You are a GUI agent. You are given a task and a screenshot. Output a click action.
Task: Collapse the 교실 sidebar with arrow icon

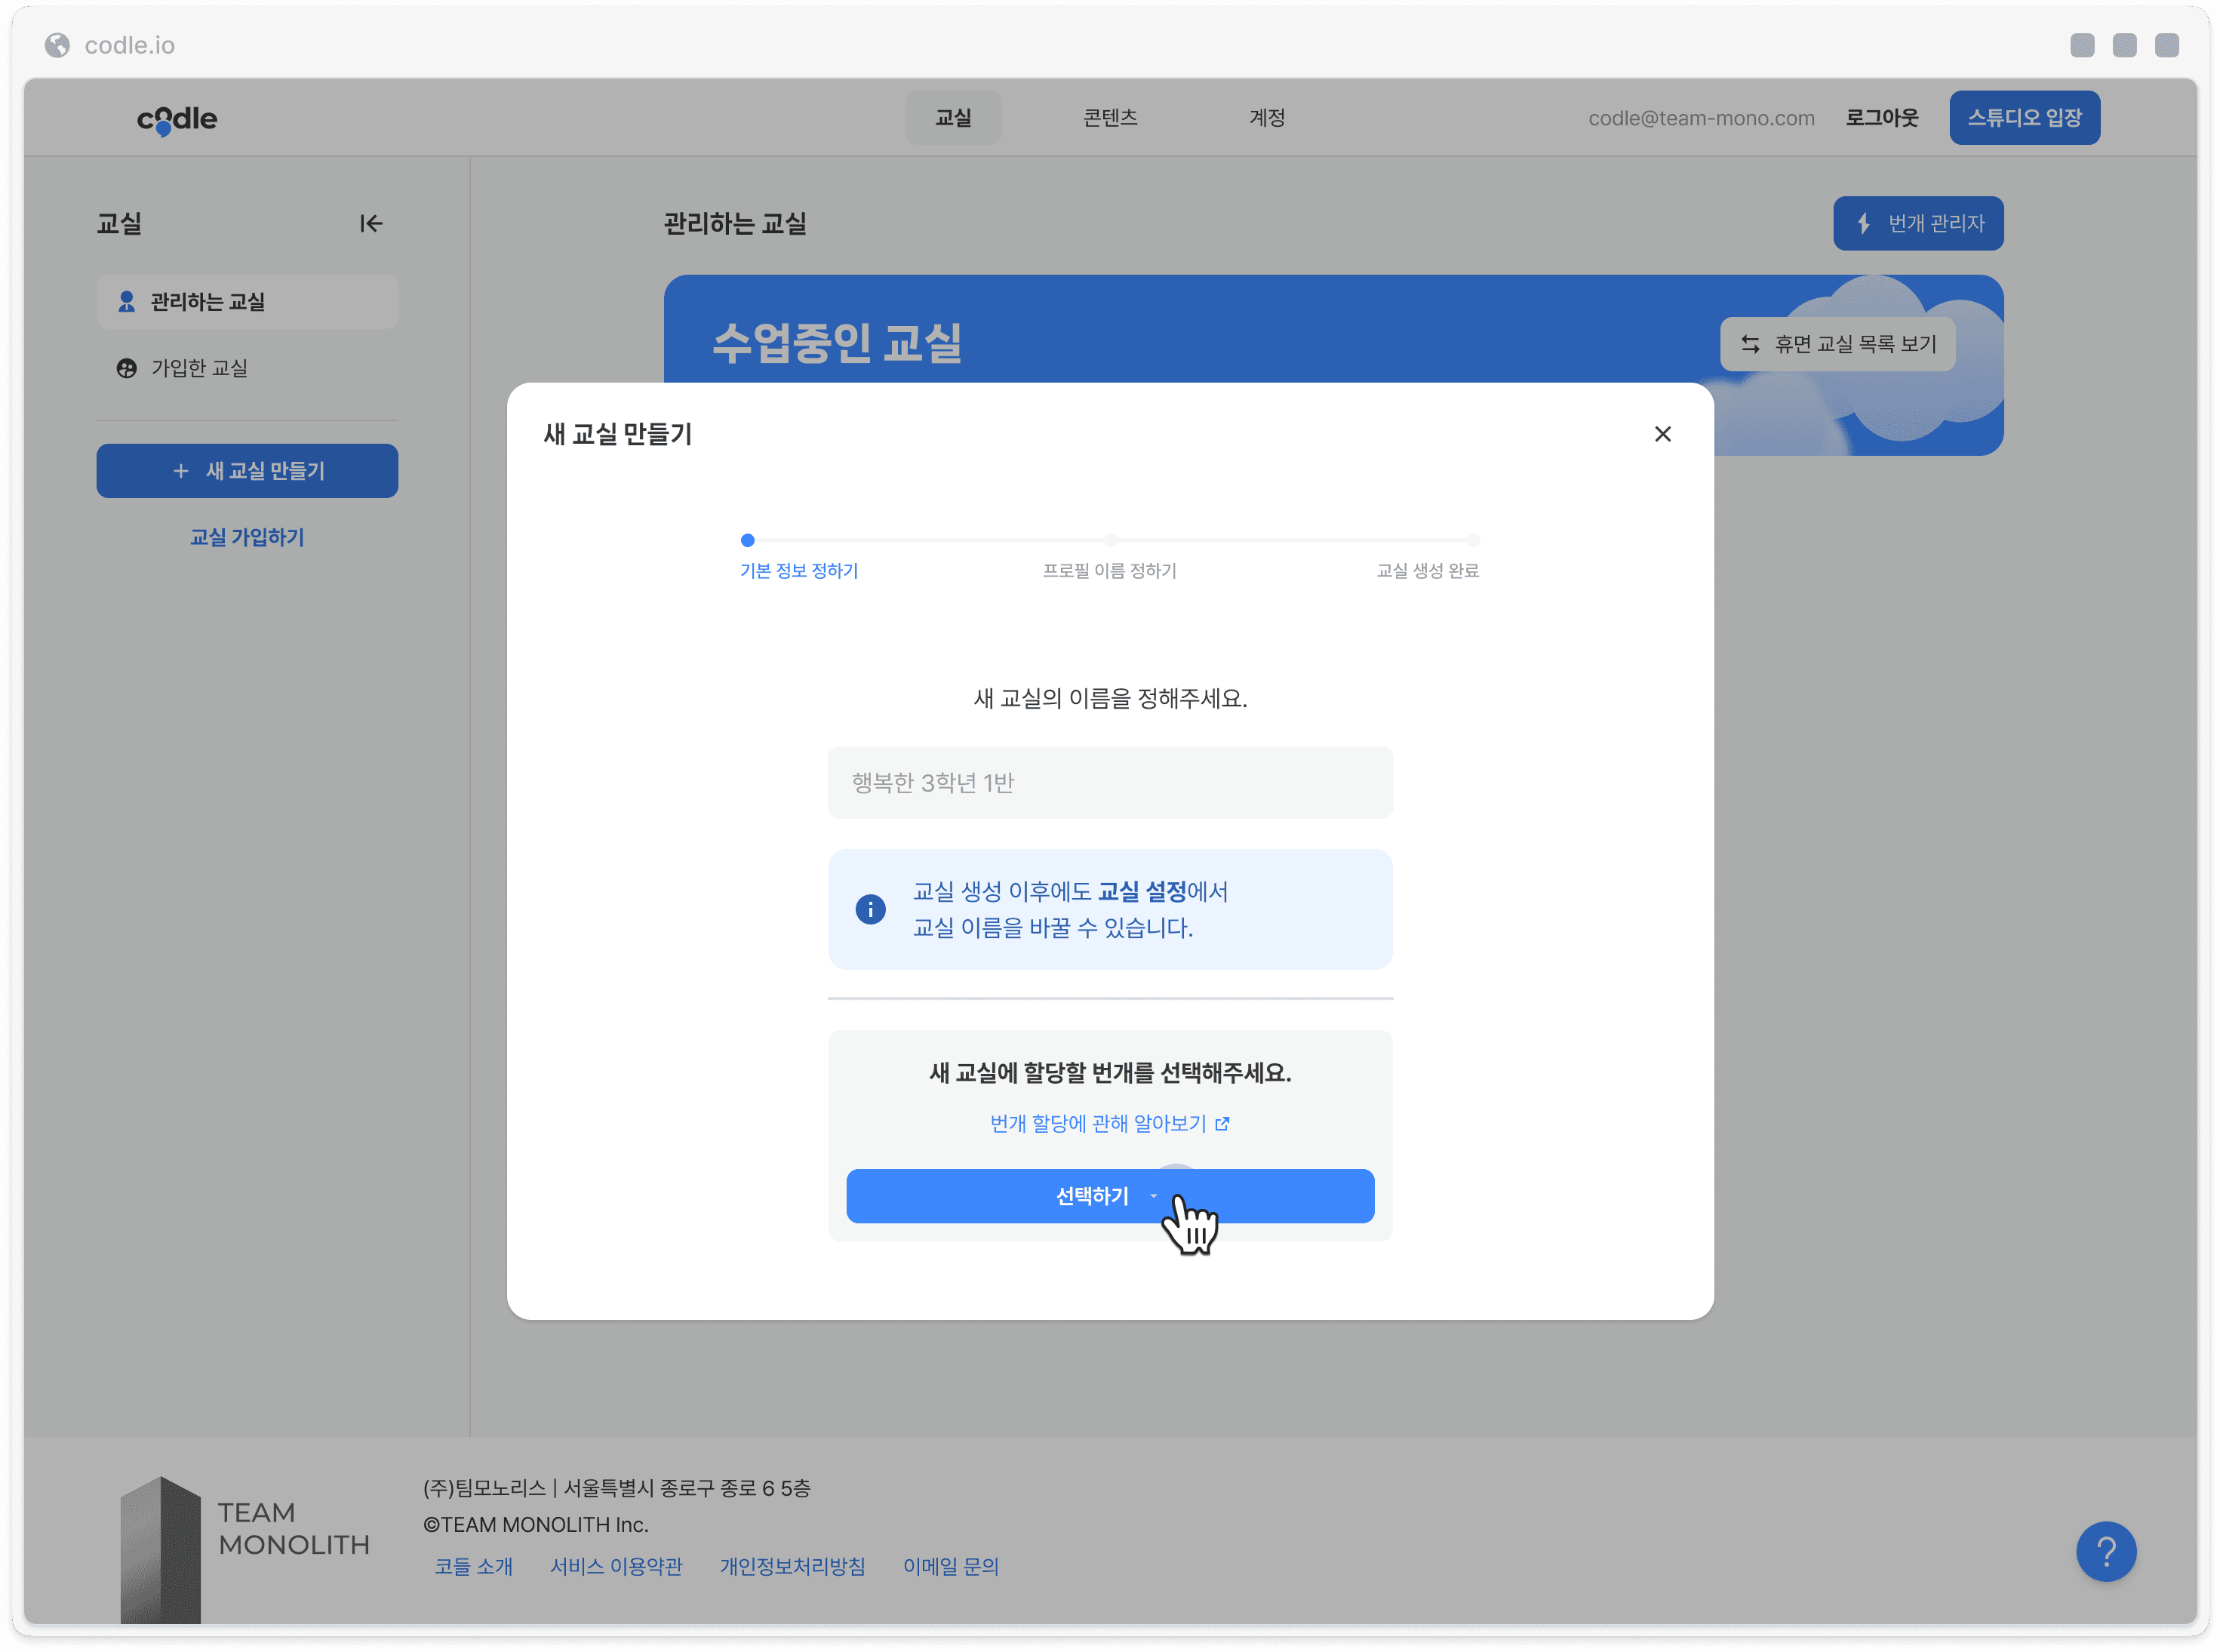[371, 223]
